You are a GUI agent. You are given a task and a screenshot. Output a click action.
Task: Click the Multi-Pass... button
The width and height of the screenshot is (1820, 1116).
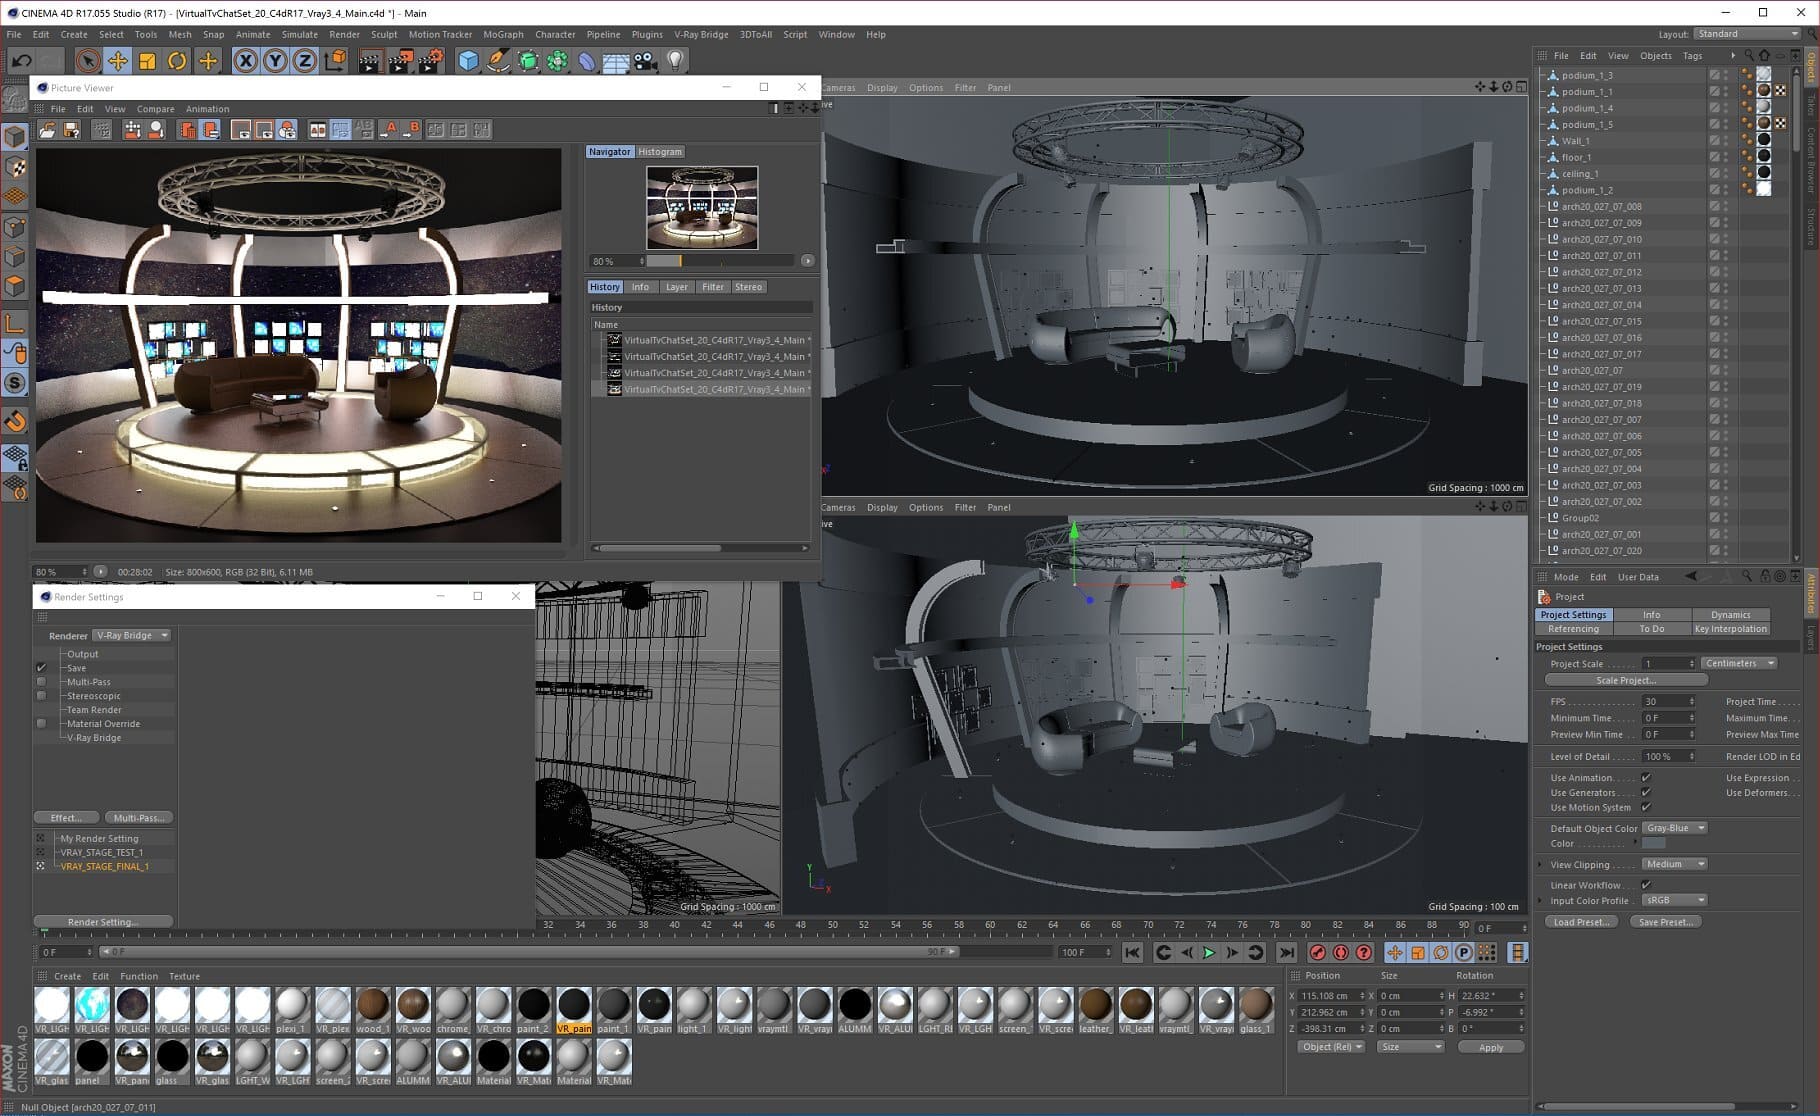coord(138,818)
